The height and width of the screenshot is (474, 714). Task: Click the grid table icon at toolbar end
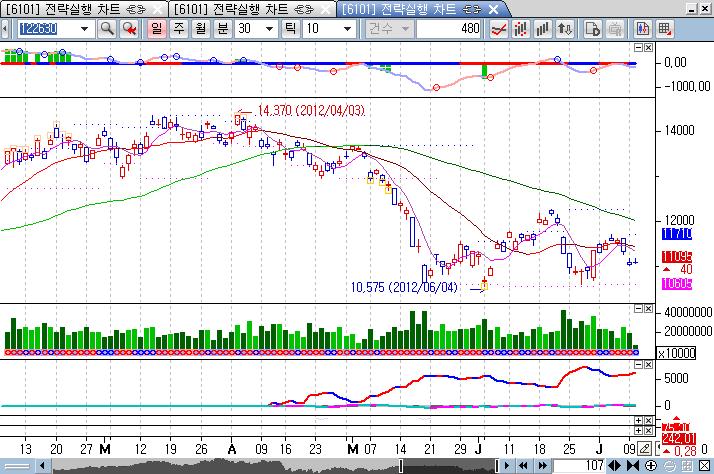point(665,29)
